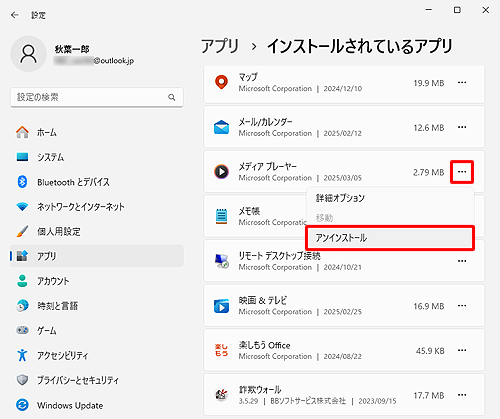Click the 詐欺ウォール app icon
This screenshot has width=500, height=419.
pos(221,395)
